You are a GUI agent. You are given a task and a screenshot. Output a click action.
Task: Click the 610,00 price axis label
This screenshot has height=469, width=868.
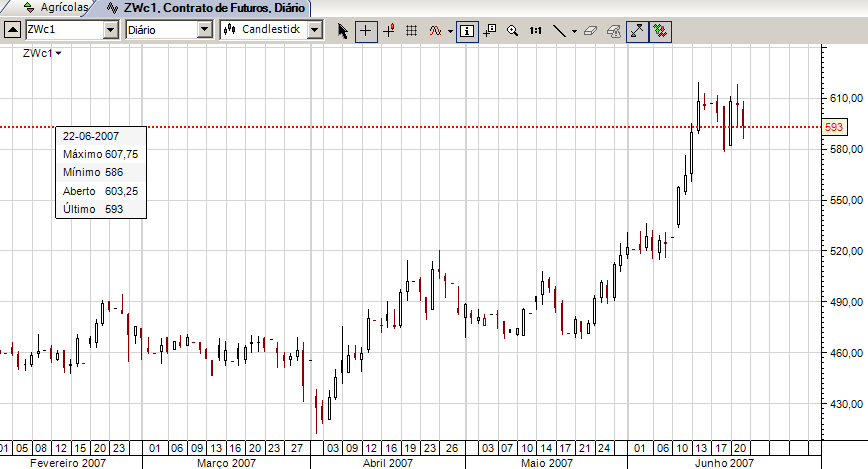click(x=846, y=98)
